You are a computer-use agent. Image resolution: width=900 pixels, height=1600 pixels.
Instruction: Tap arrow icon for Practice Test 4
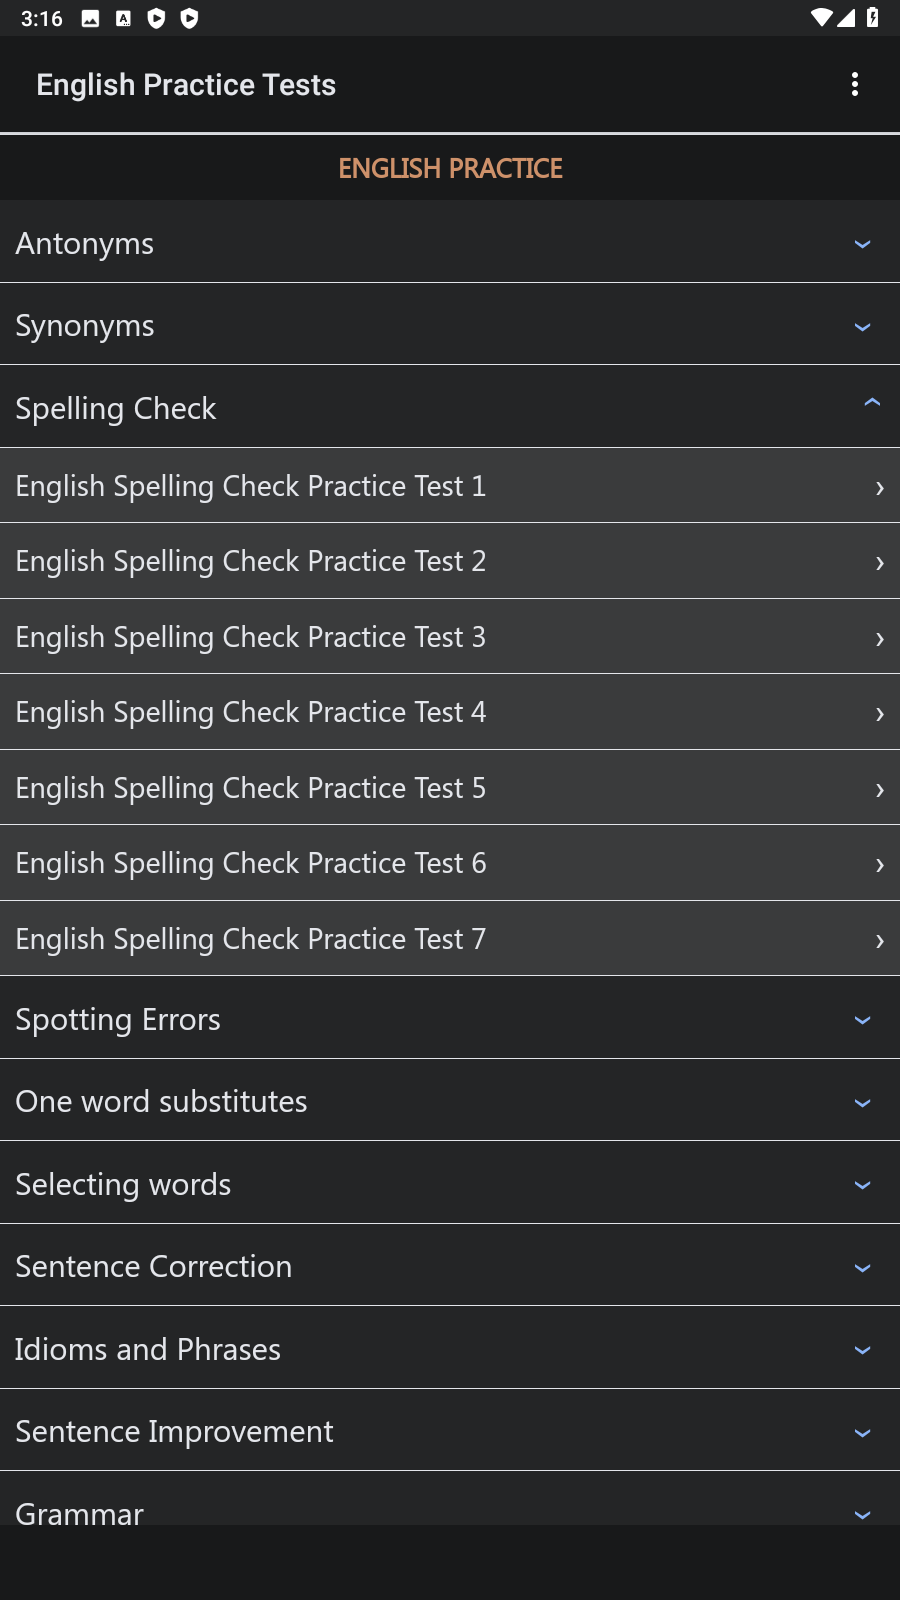point(879,714)
